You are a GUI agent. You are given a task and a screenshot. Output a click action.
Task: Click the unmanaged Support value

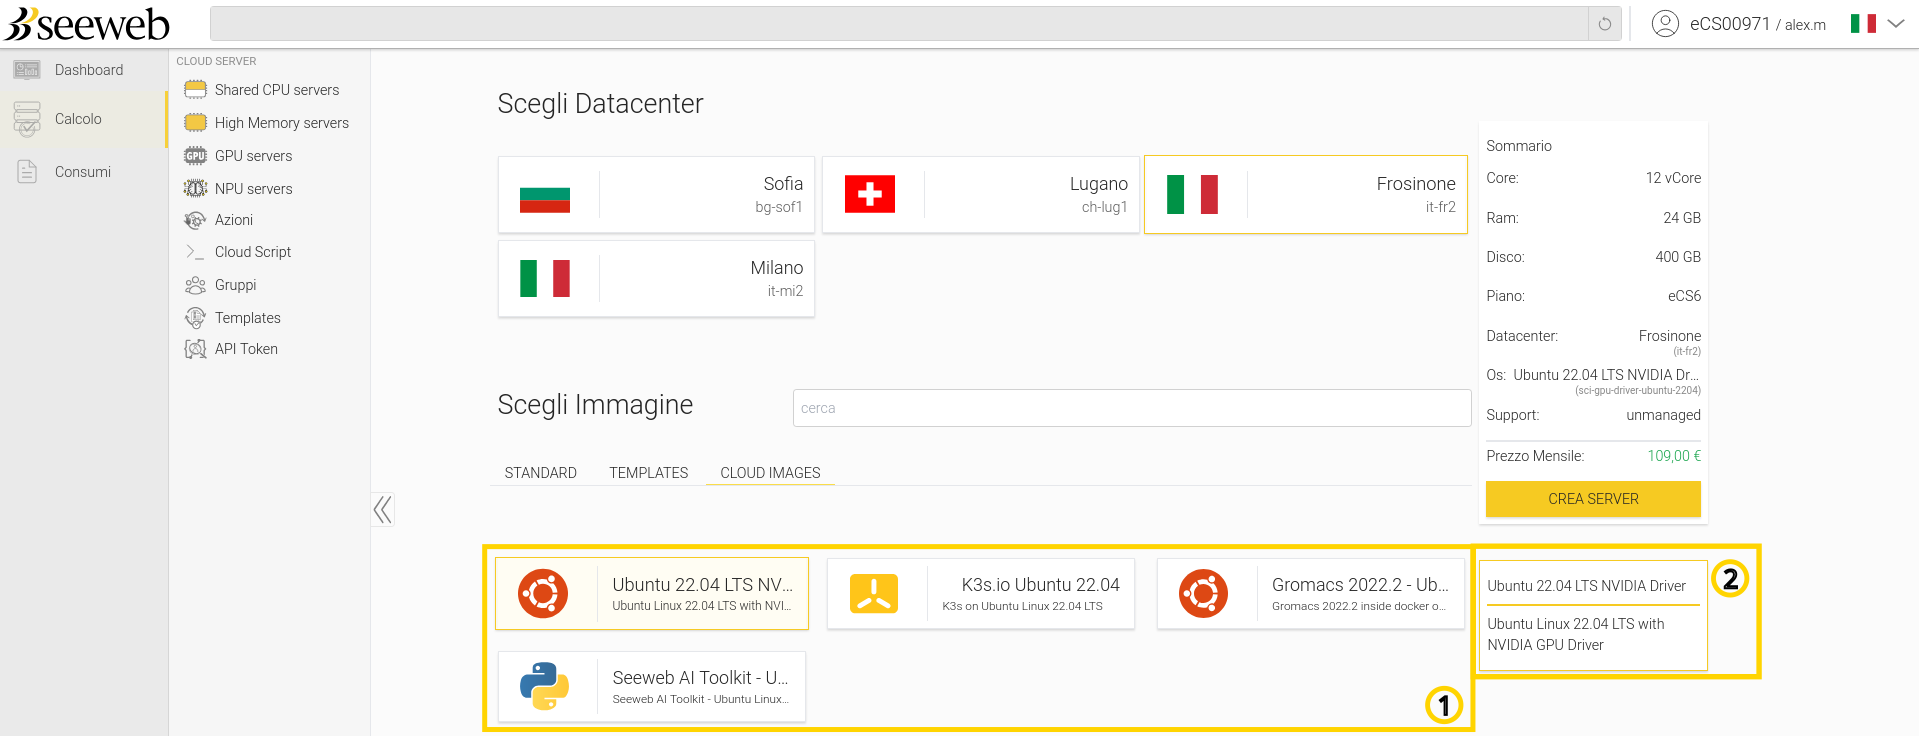pyautogui.click(x=1663, y=415)
